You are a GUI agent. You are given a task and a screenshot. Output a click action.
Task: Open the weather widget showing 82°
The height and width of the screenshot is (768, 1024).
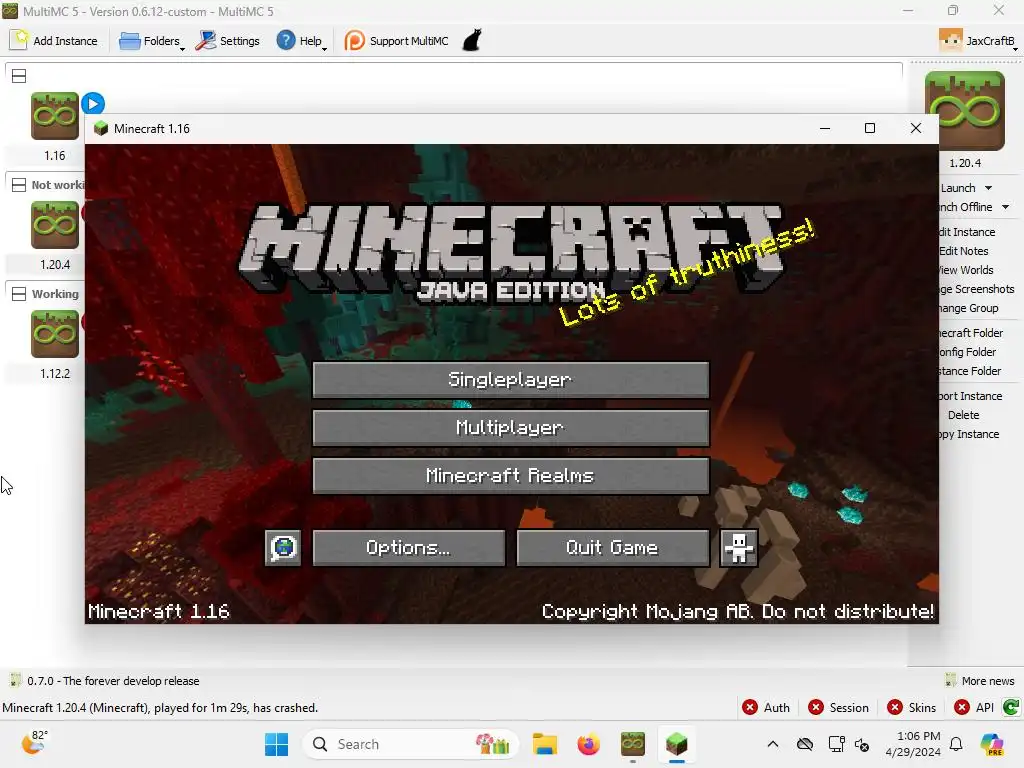(x=34, y=743)
